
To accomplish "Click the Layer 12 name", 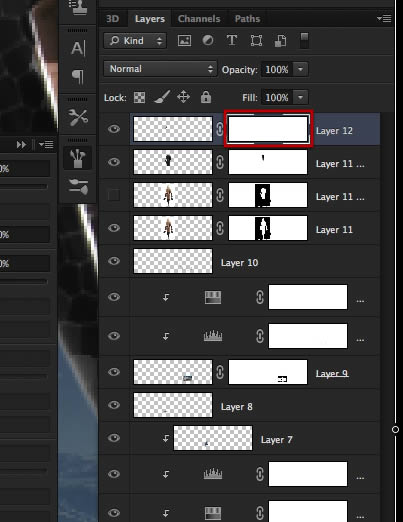I will tap(334, 131).
